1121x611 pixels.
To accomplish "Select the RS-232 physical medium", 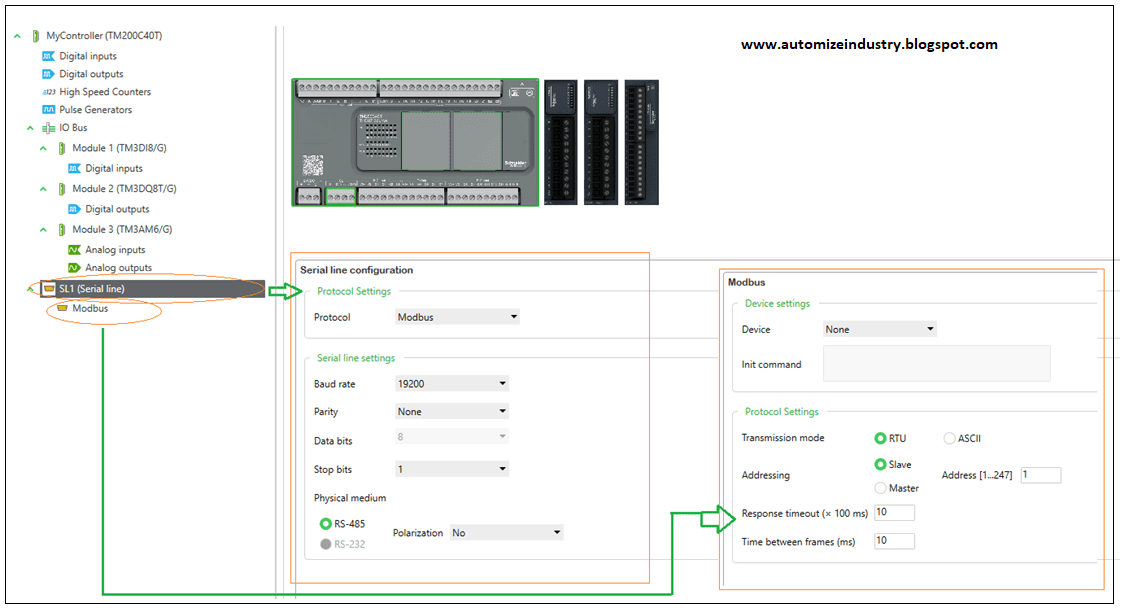I will (325, 544).
